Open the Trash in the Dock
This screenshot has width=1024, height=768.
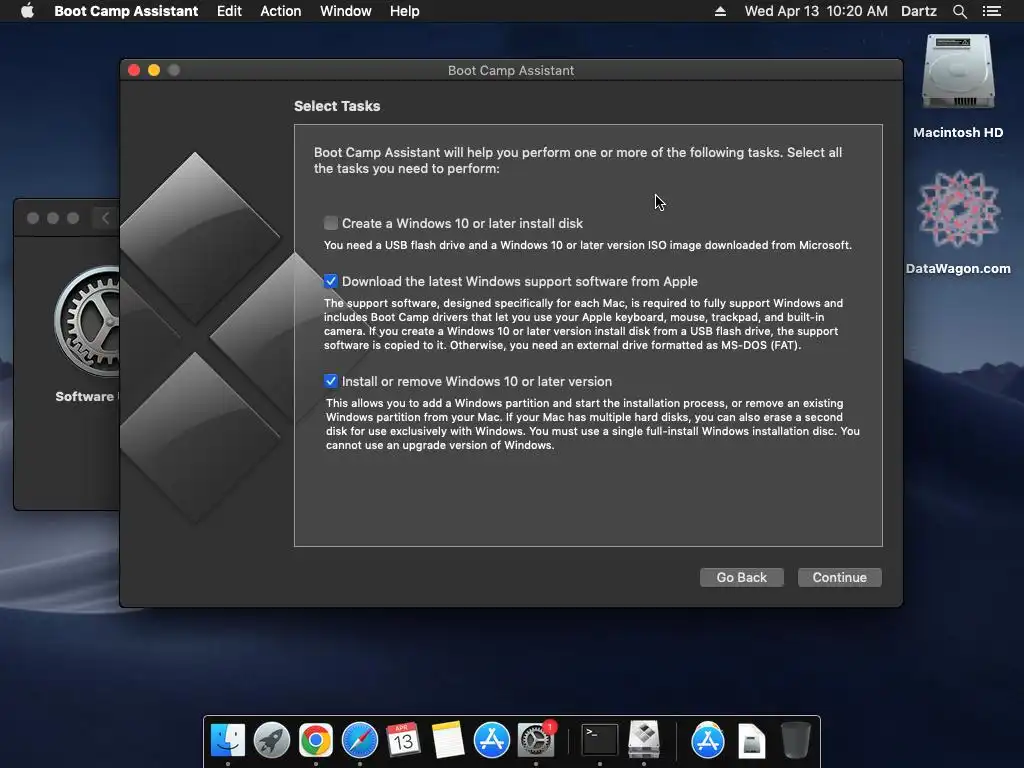795,740
